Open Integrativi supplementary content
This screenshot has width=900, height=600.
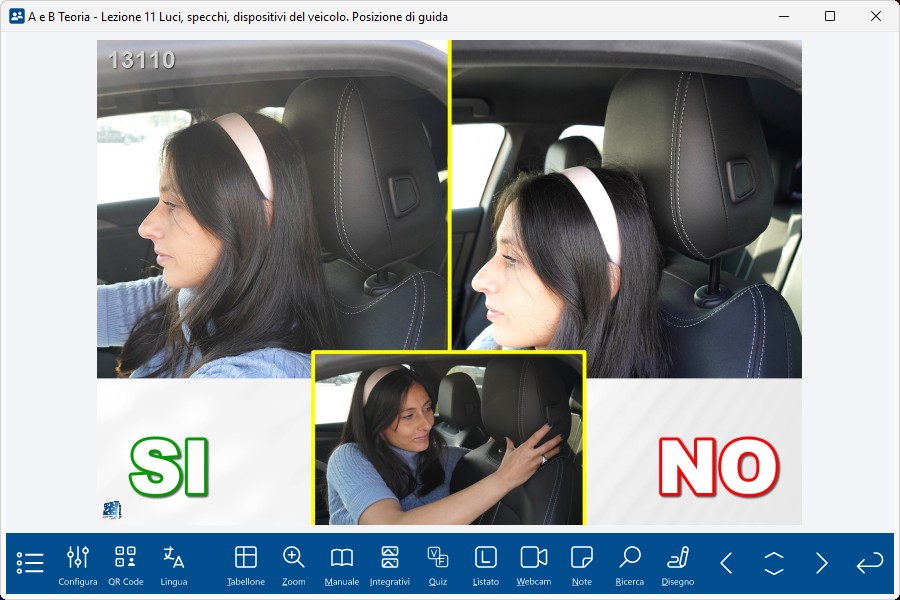pyautogui.click(x=390, y=565)
